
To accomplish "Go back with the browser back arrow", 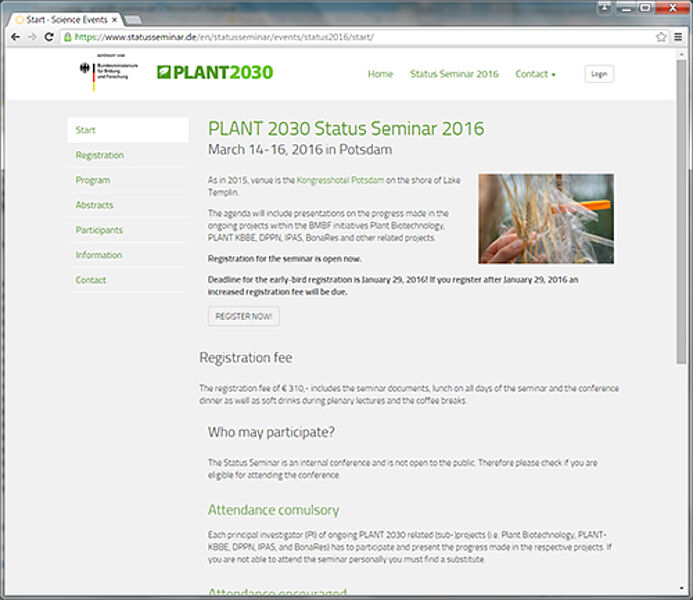I will click(x=15, y=37).
